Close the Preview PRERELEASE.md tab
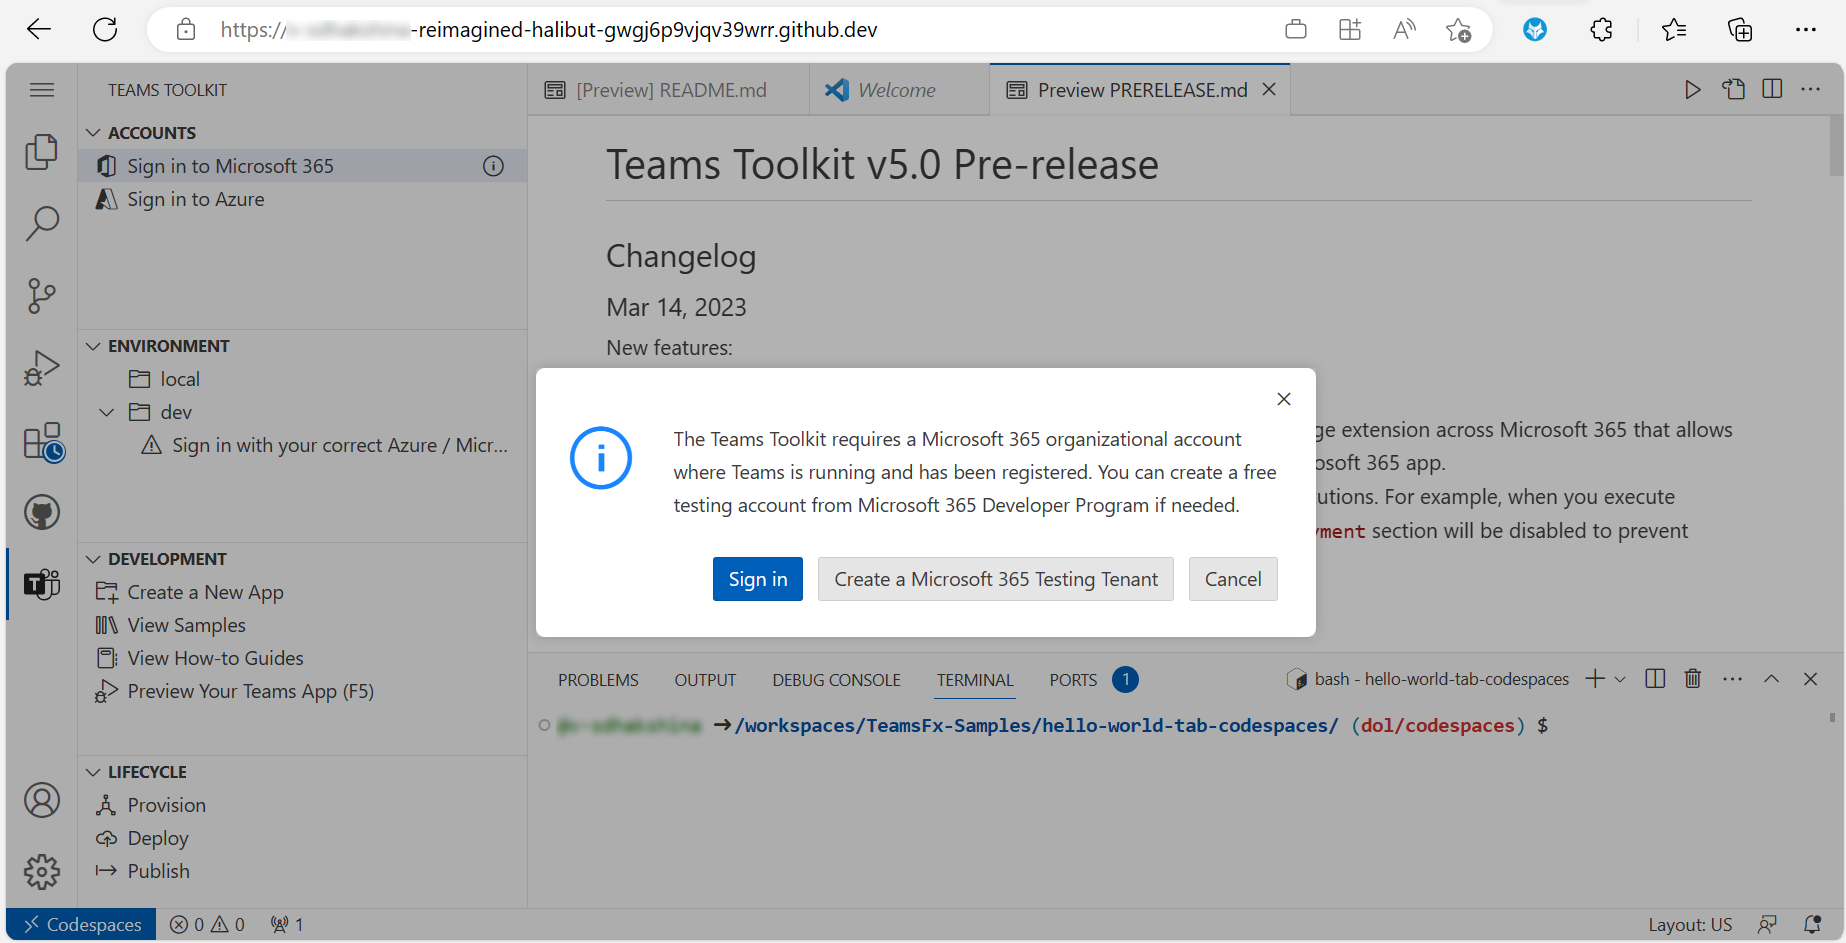1846x943 pixels. [1269, 89]
